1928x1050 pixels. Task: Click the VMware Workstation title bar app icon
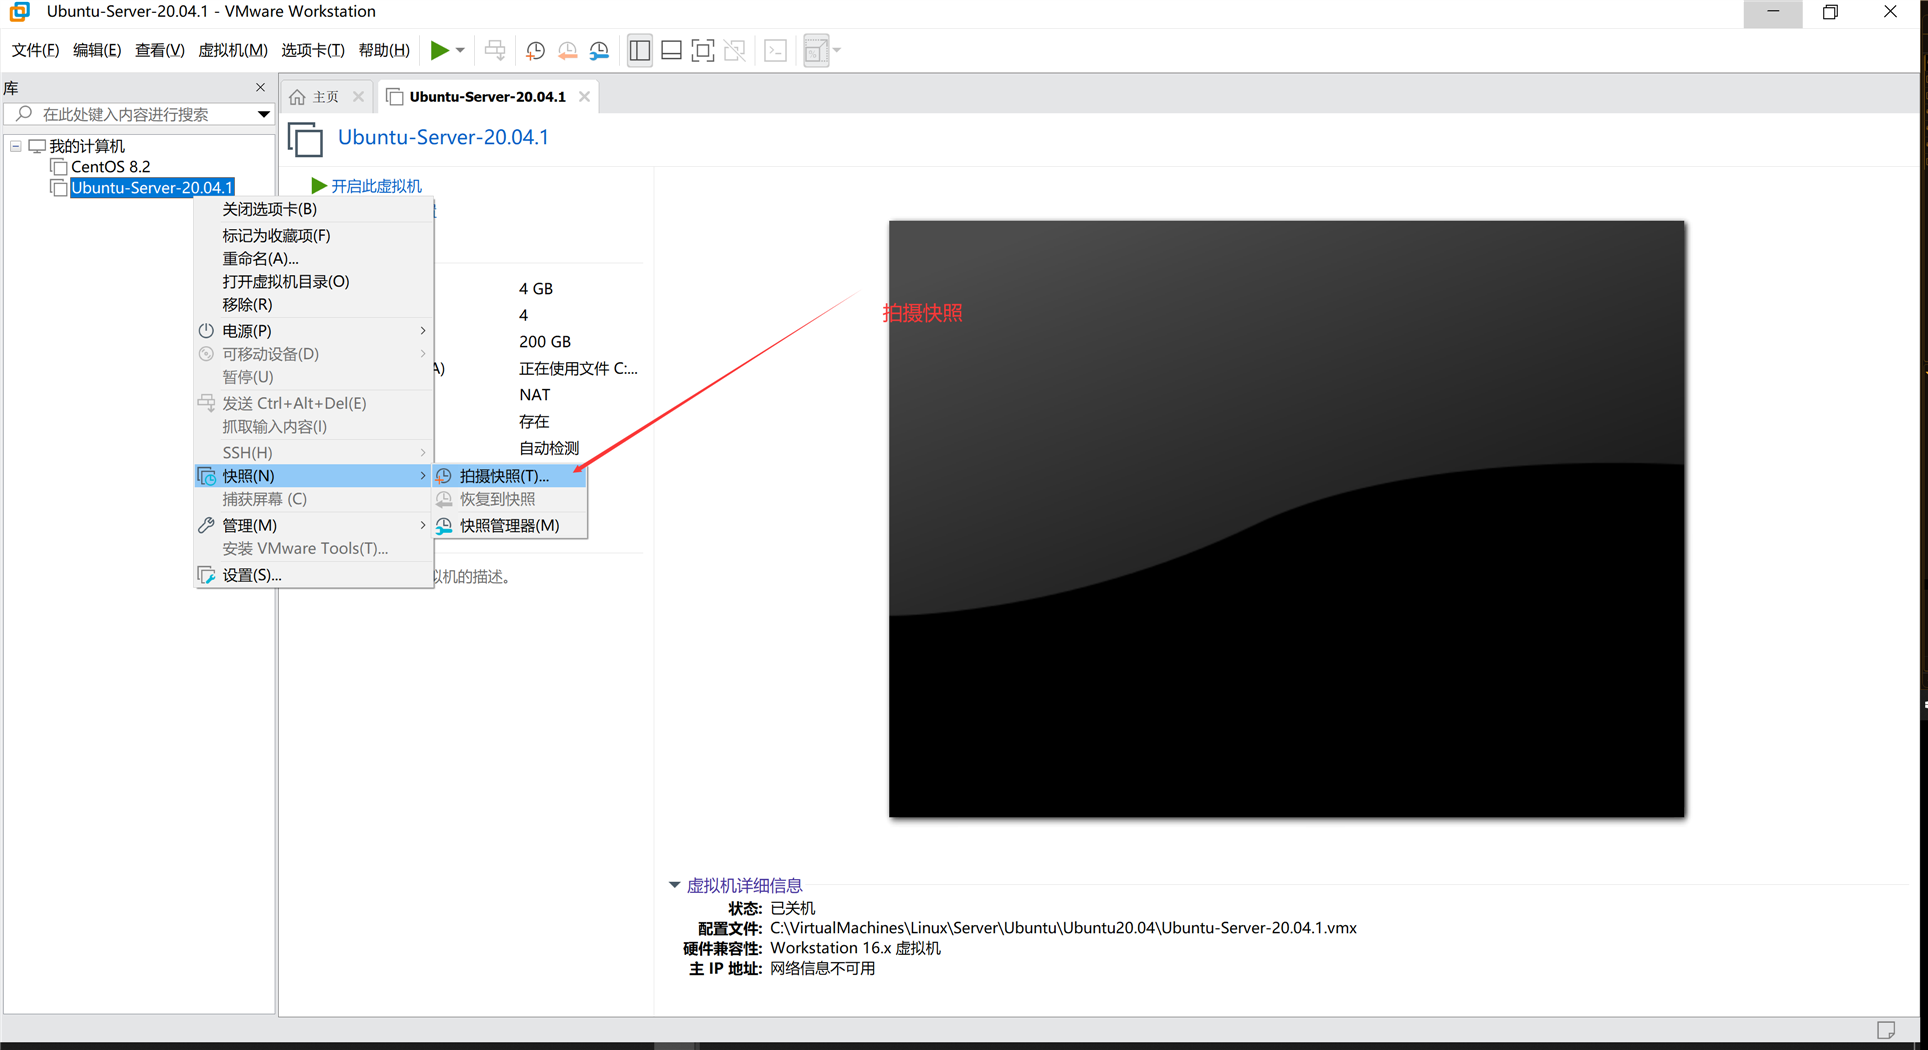tap(19, 11)
